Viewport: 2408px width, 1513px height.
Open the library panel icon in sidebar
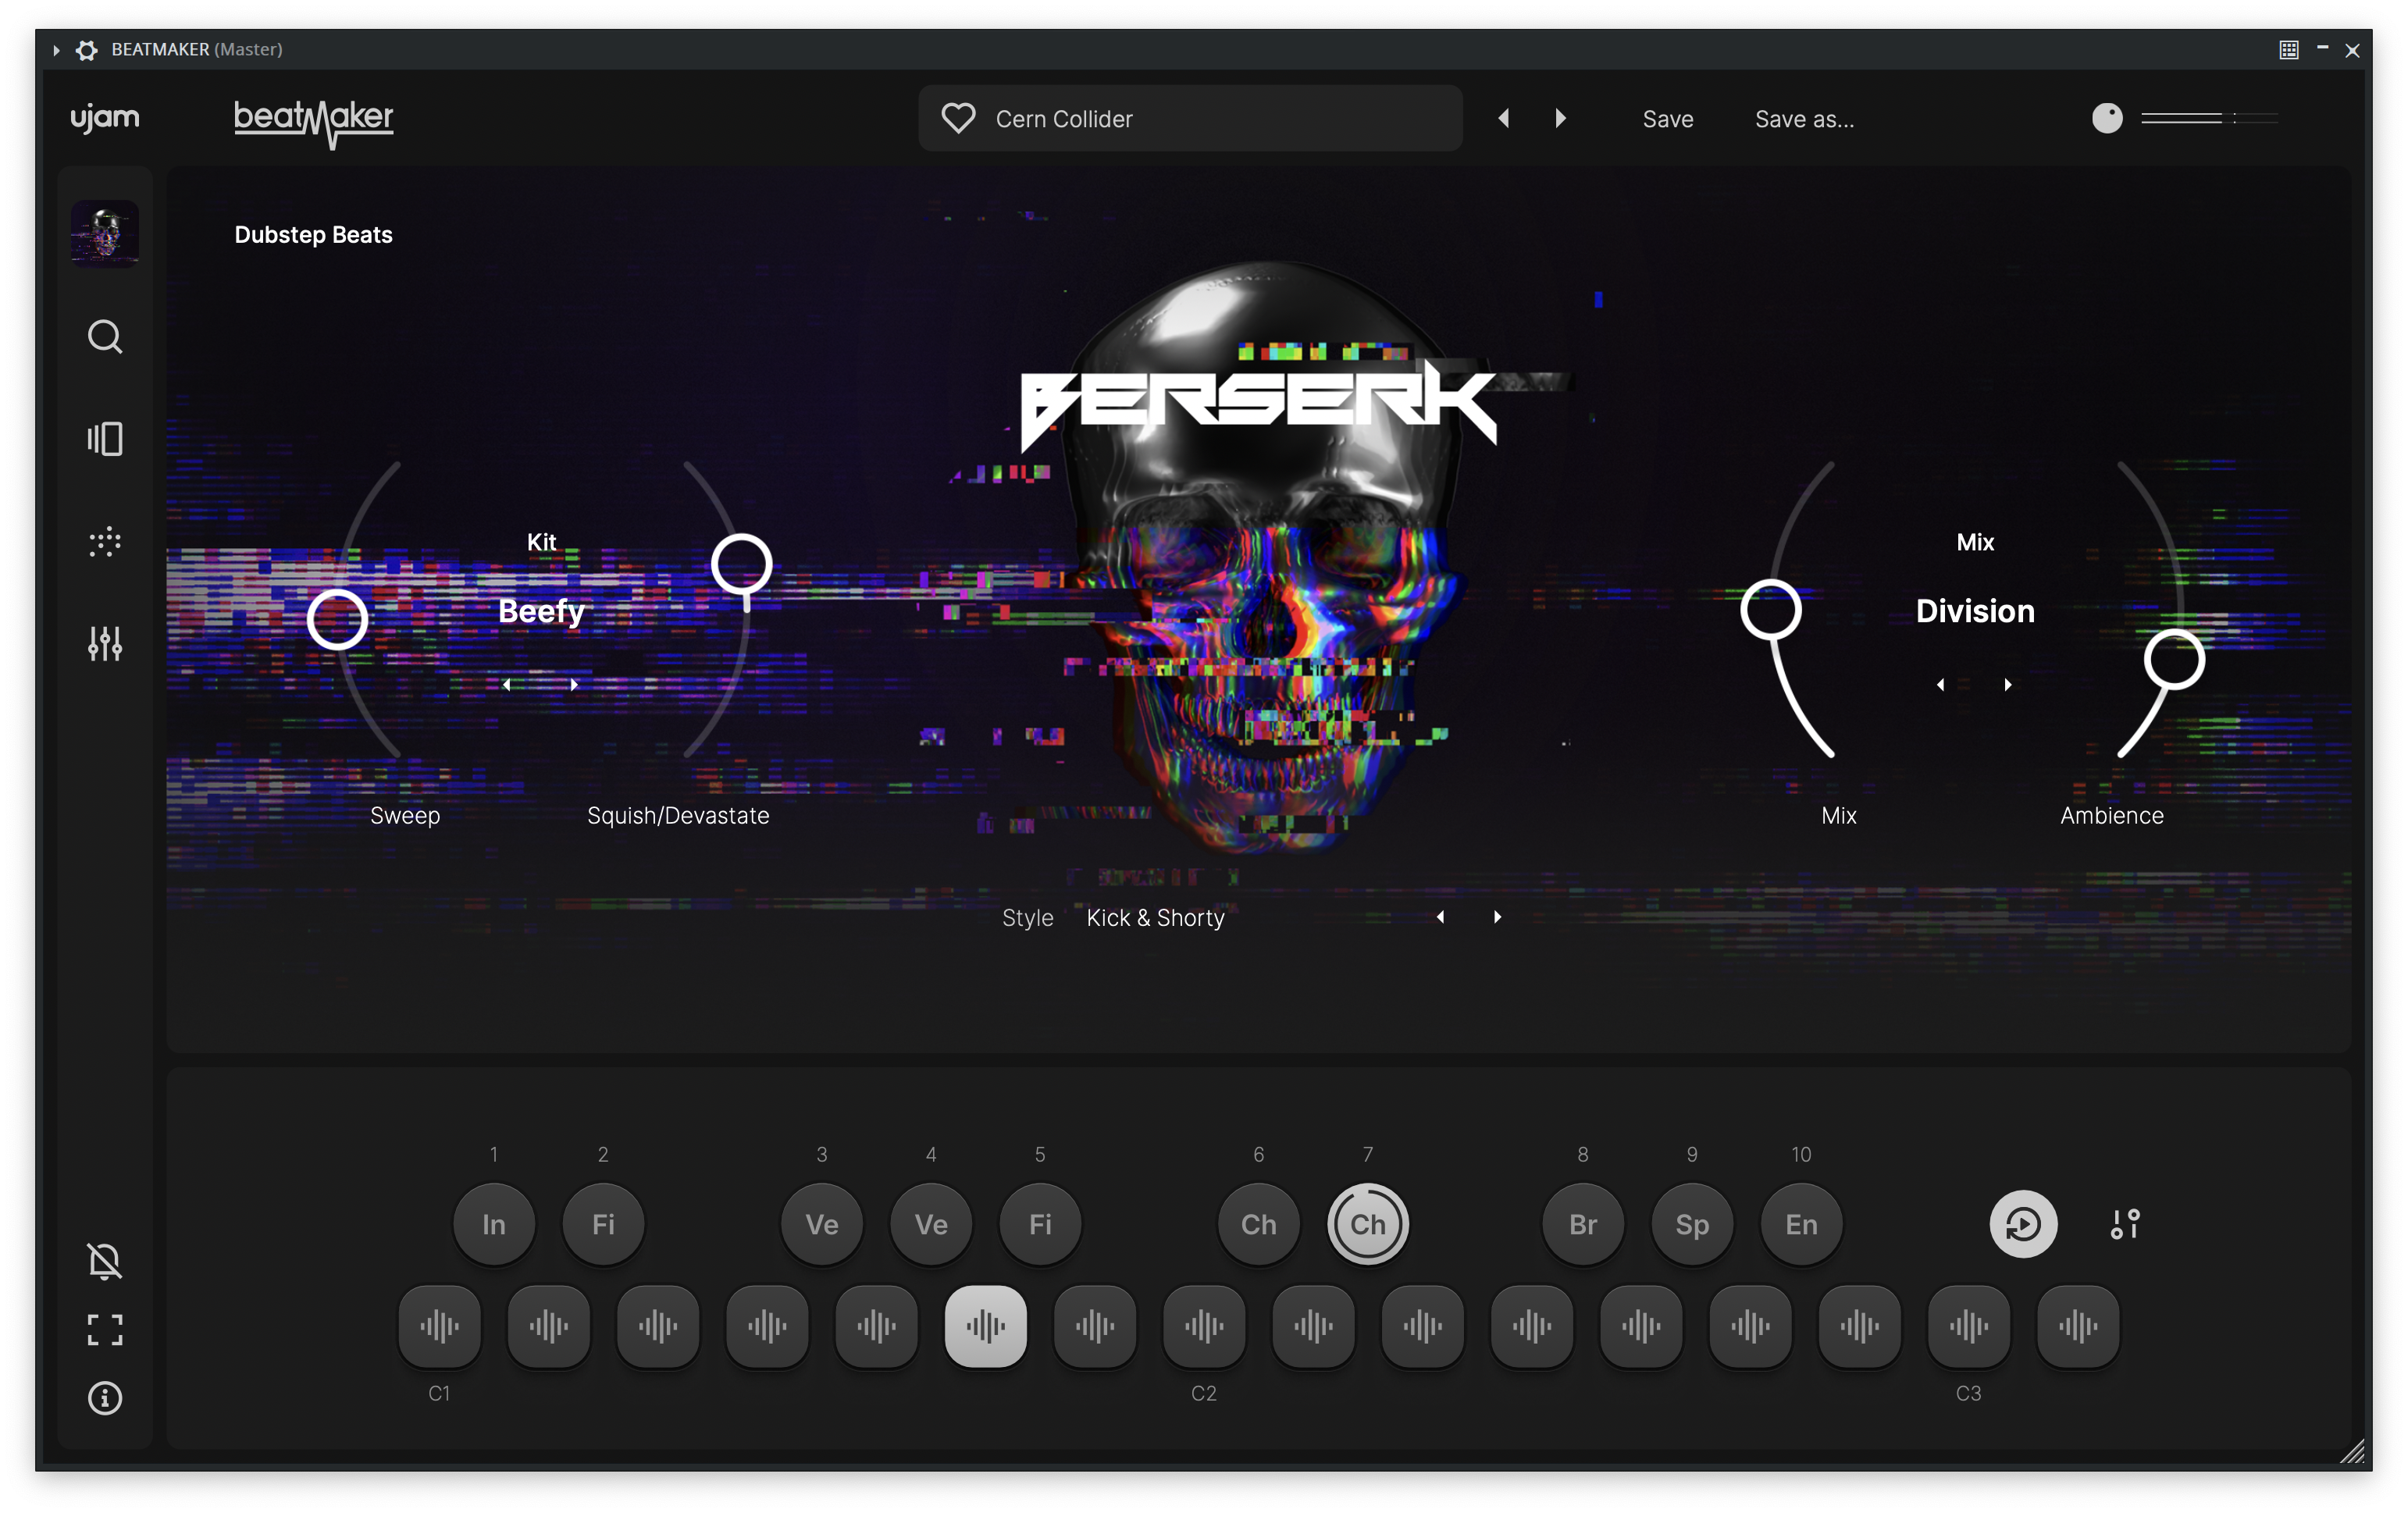pos(105,439)
